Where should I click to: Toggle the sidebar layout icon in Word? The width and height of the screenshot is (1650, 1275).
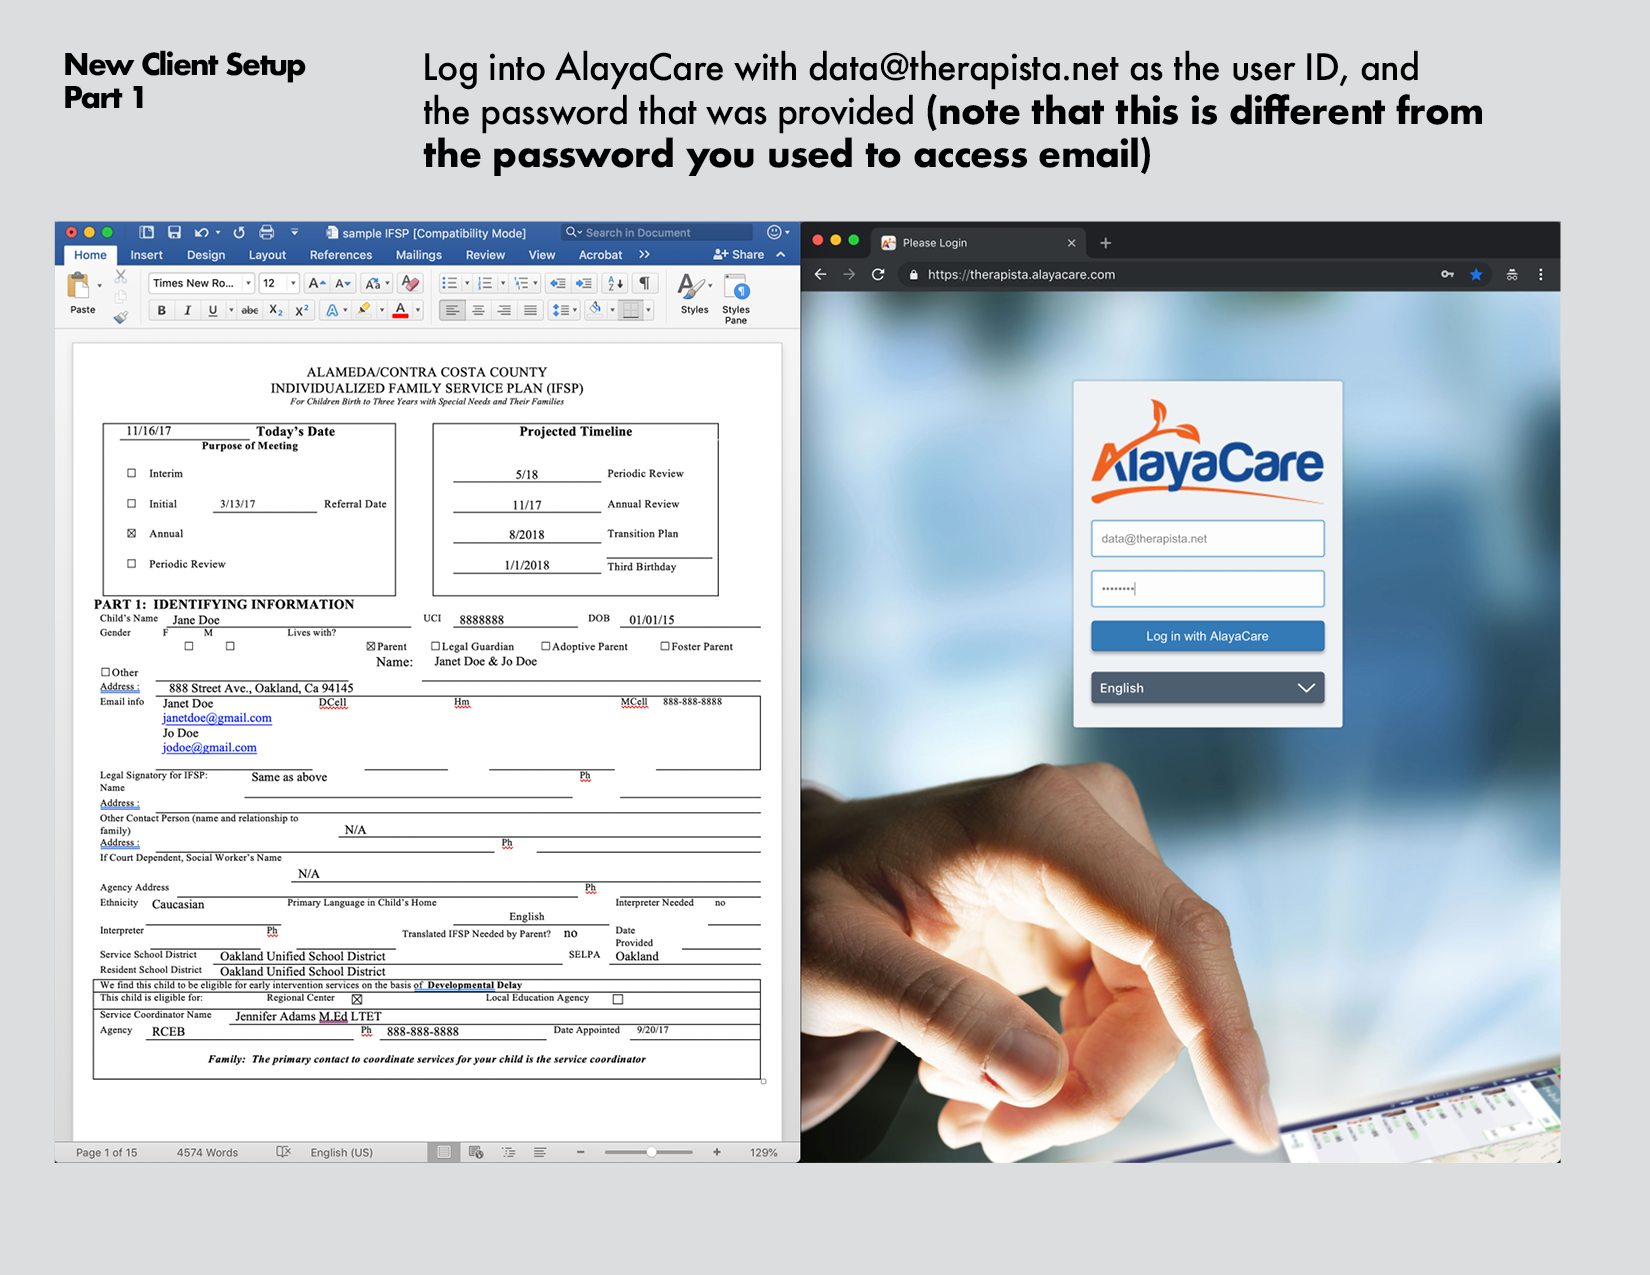click(x=146, y=232)
